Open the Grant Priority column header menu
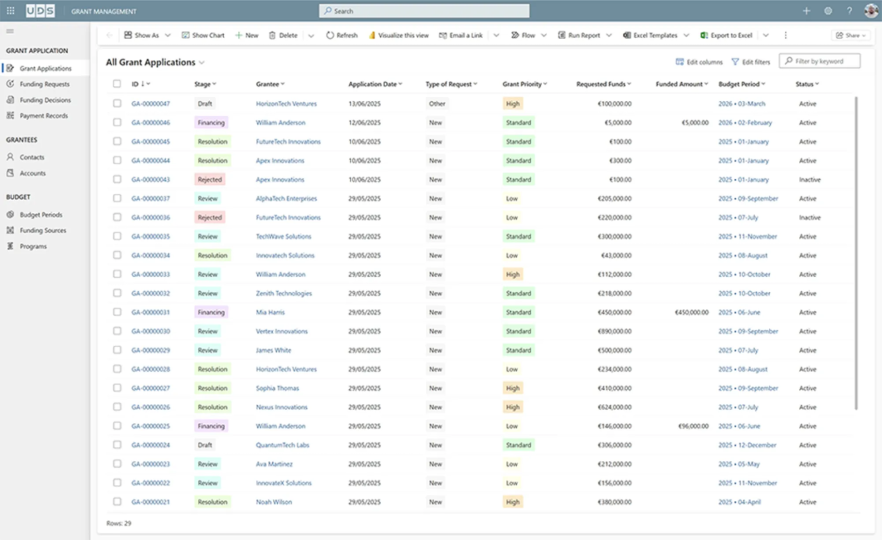Image resolution: width=882 pixels, height=540 pixels. (x=525, y=84)
